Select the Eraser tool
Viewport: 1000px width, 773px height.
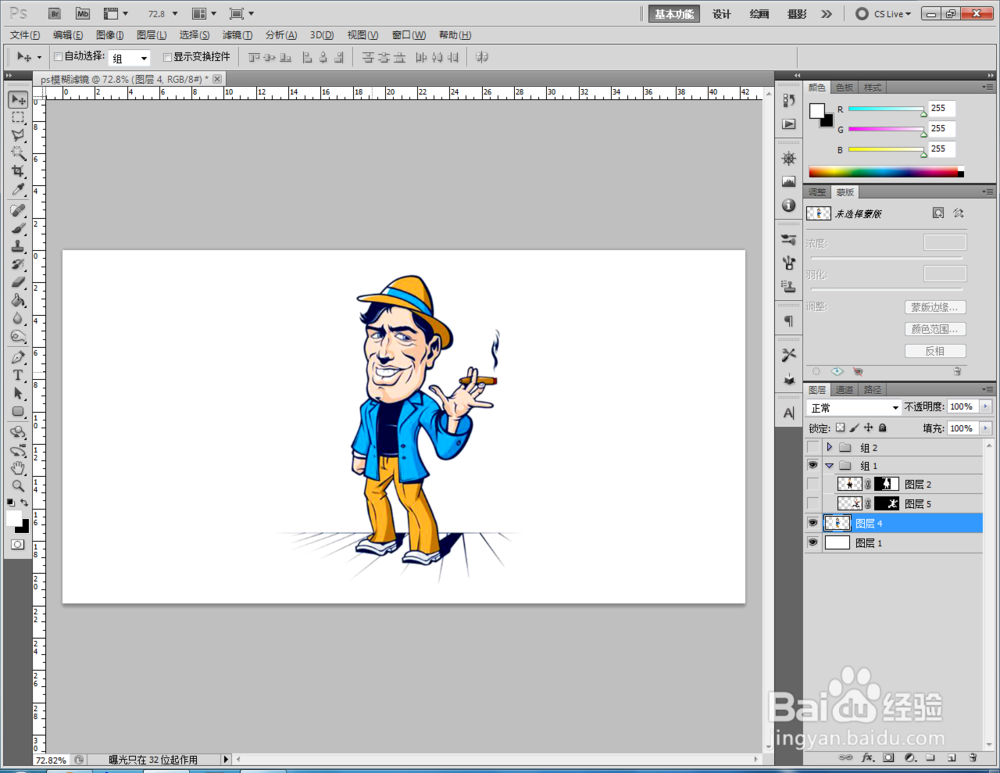18,282
